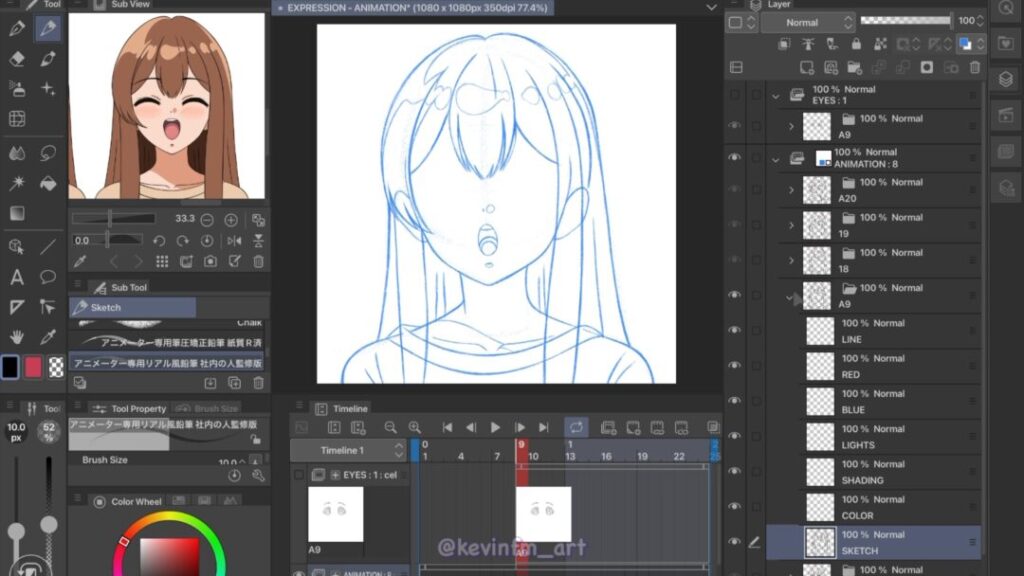Choose the Lasso selection tool
The height and width of the screenshot is (576, 1024).
coord(47,153)
